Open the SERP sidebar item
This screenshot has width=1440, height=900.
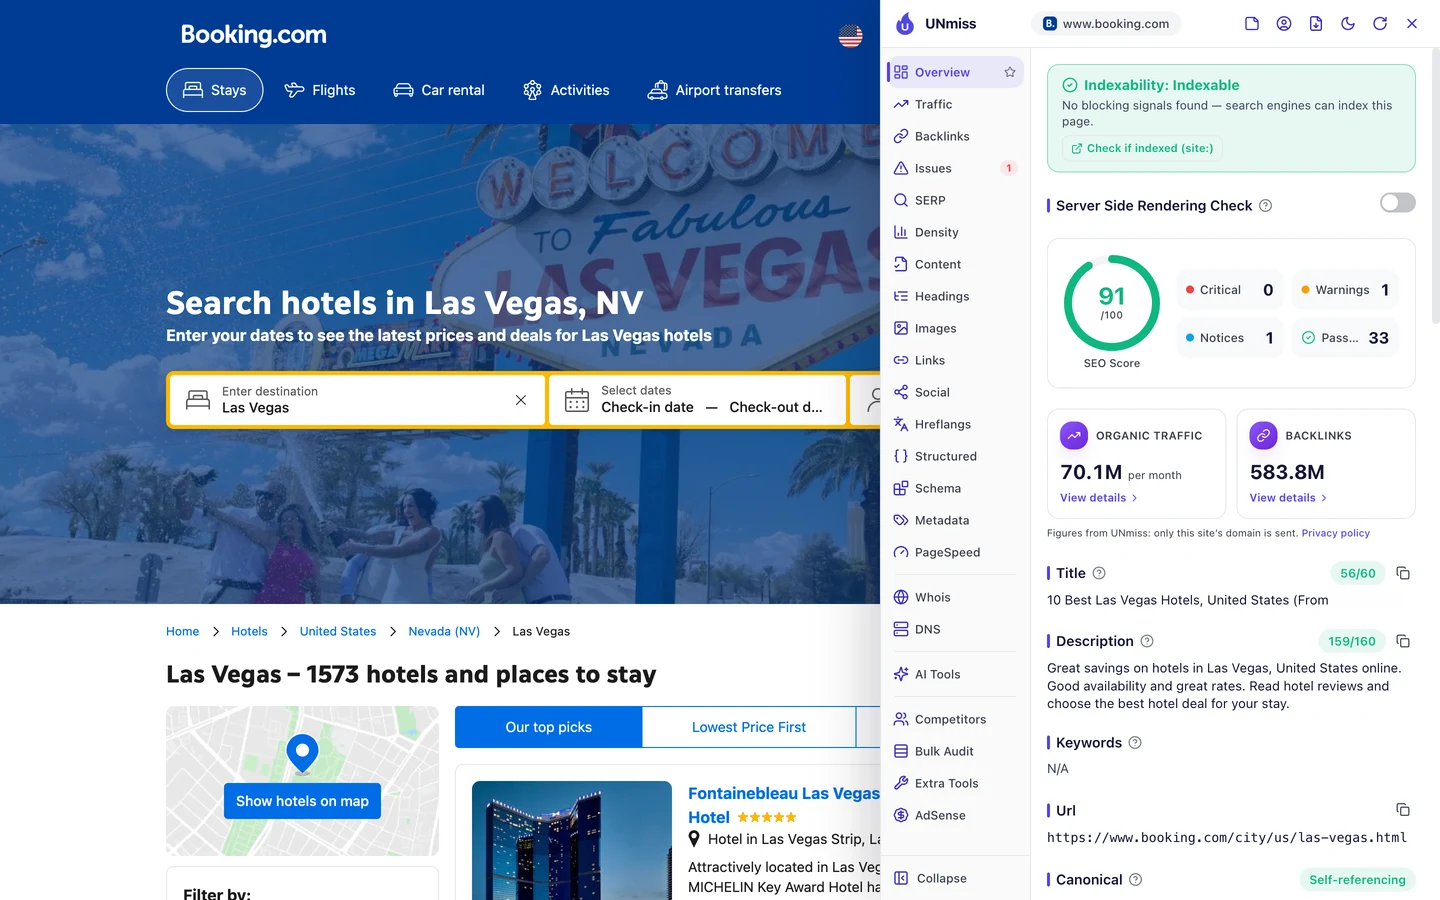955,200
